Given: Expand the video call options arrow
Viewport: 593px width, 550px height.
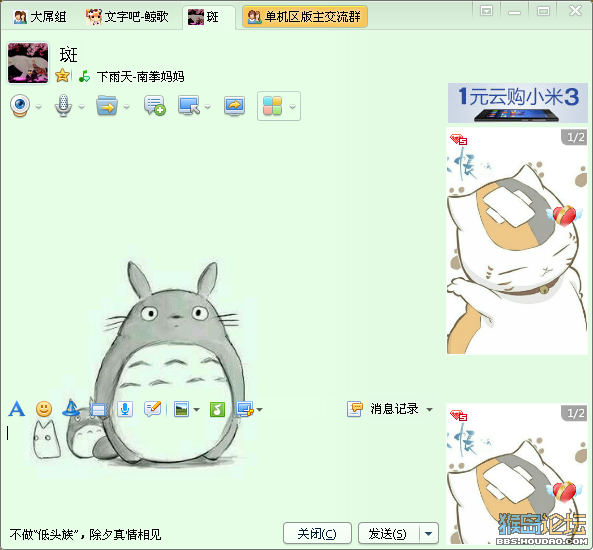Looking at the screenshot, I should pos(39,107).
